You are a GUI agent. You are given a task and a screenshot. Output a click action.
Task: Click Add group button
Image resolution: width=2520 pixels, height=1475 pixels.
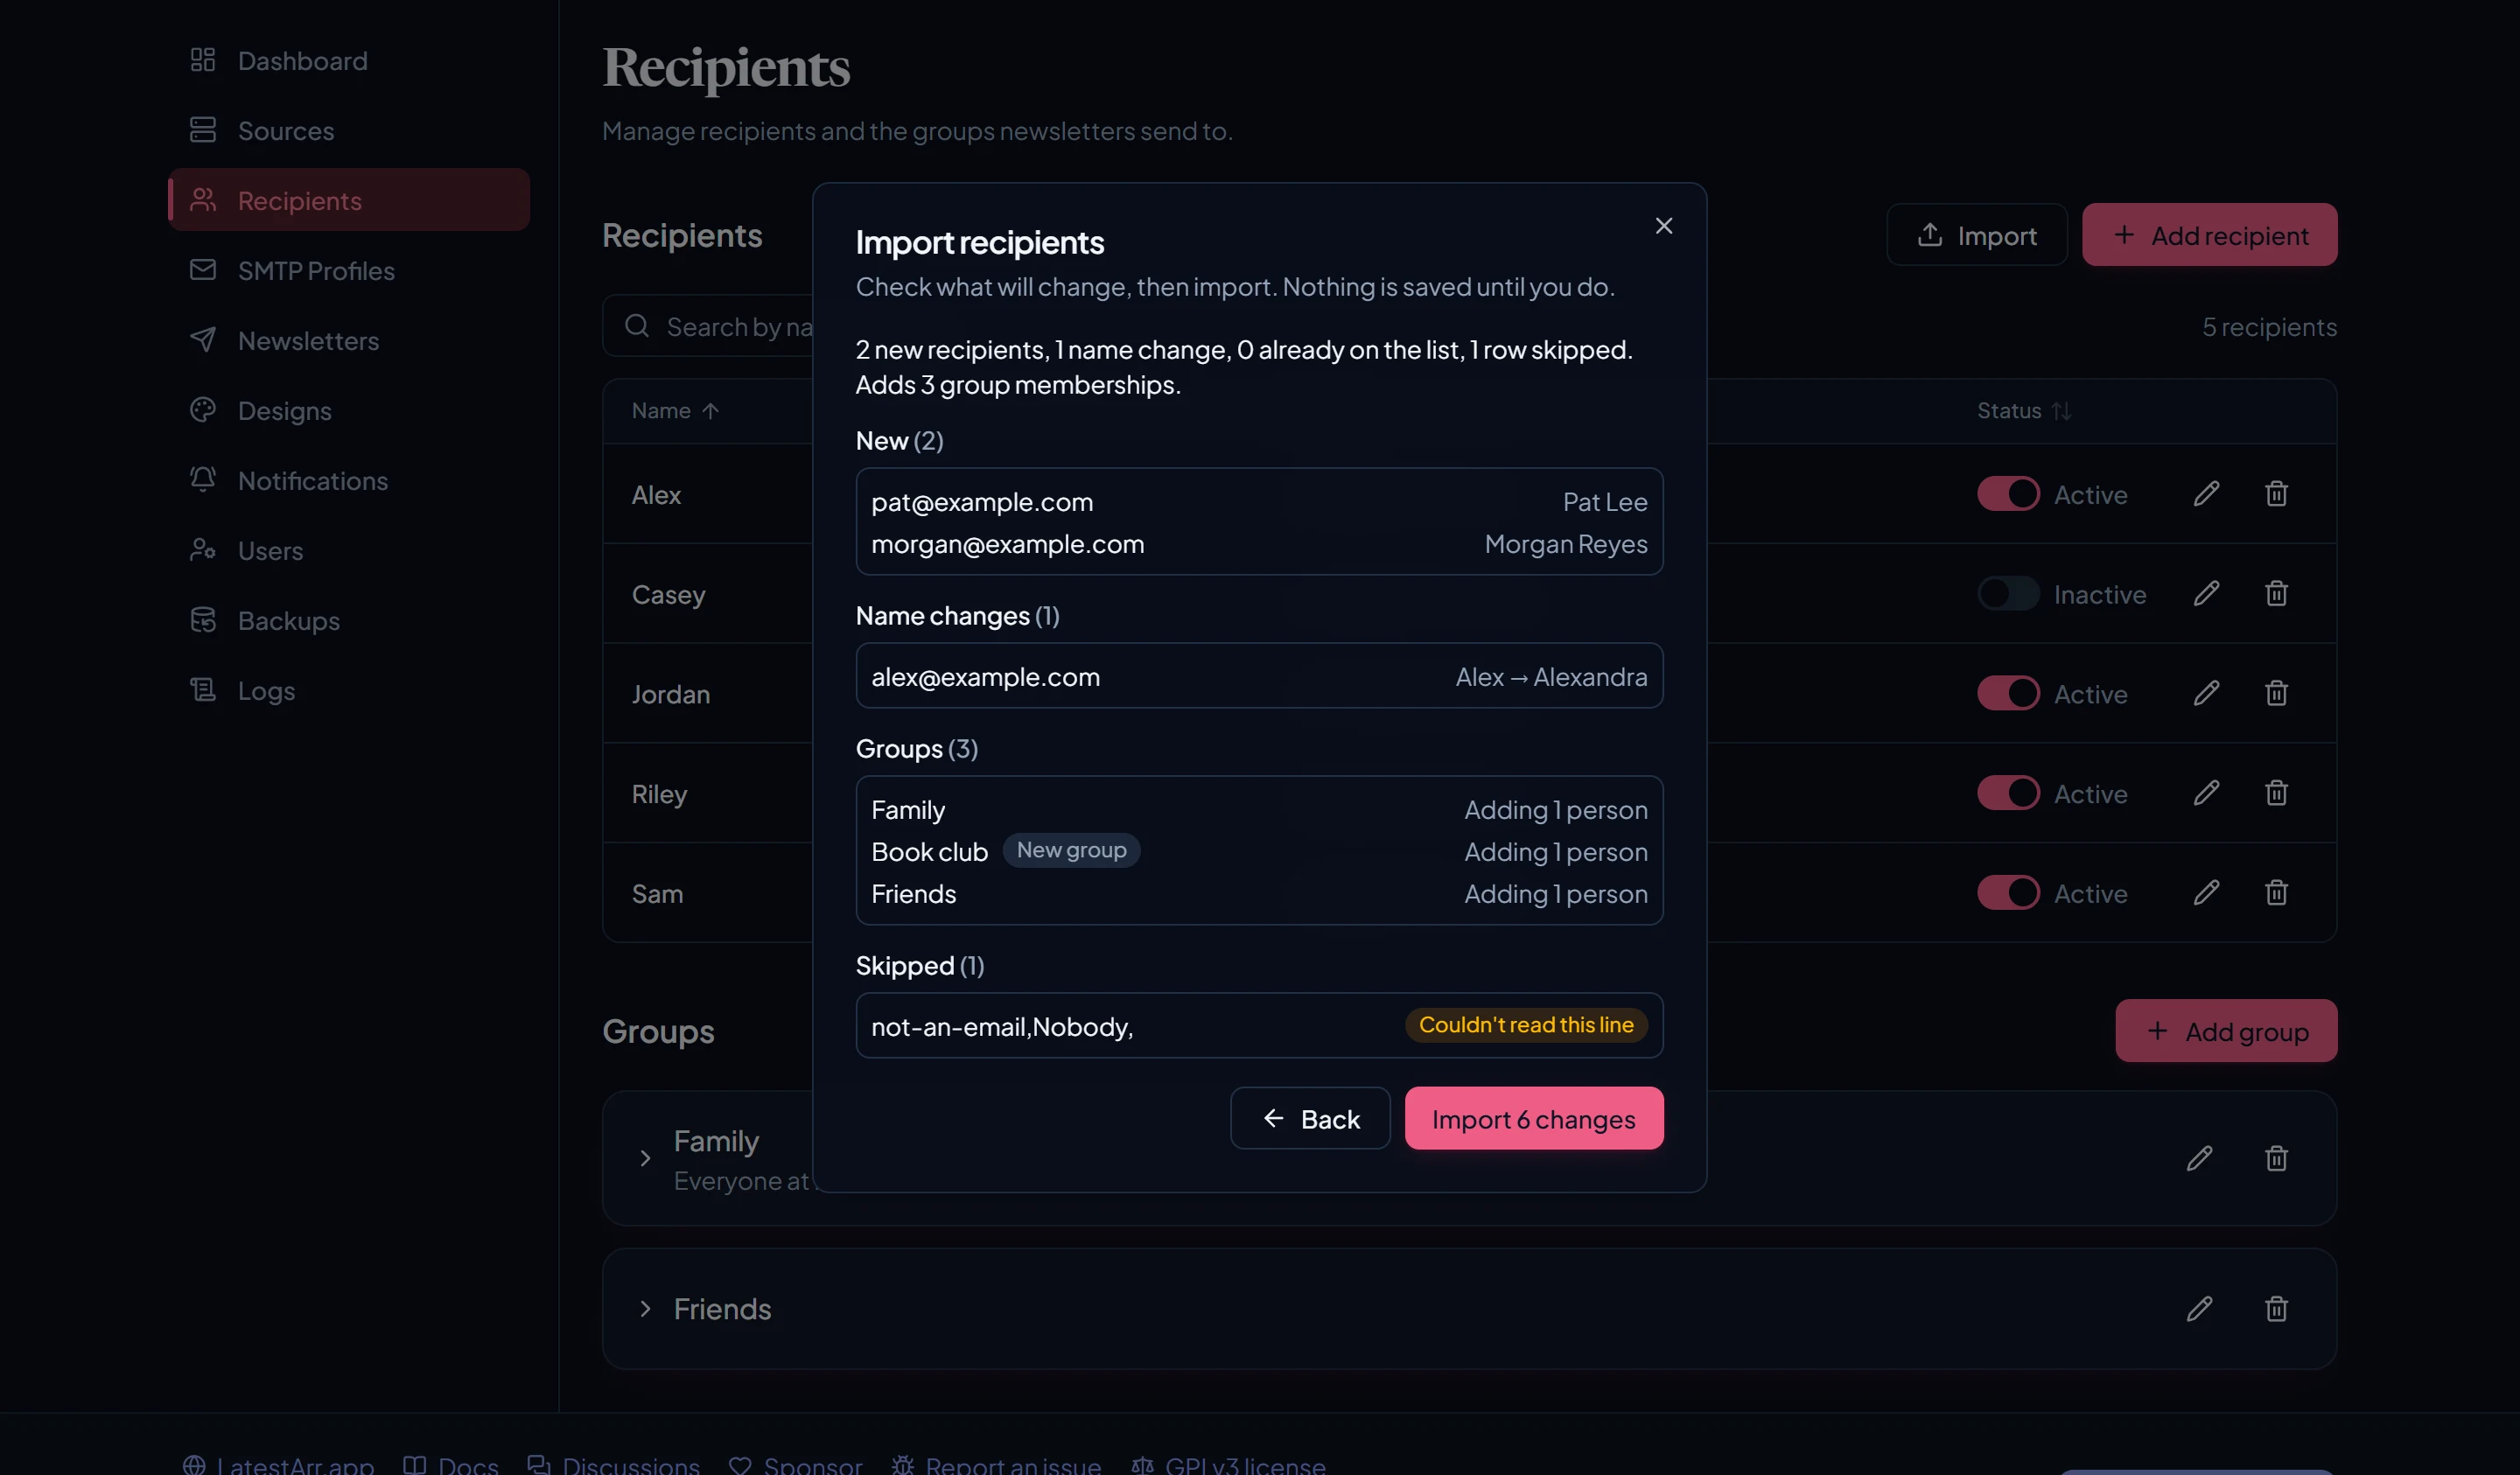(2226, 1031)
